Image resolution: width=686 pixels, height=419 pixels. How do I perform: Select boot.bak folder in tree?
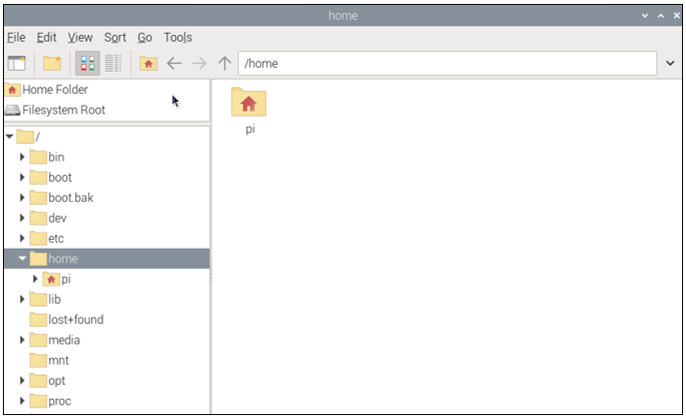[62, 198]
